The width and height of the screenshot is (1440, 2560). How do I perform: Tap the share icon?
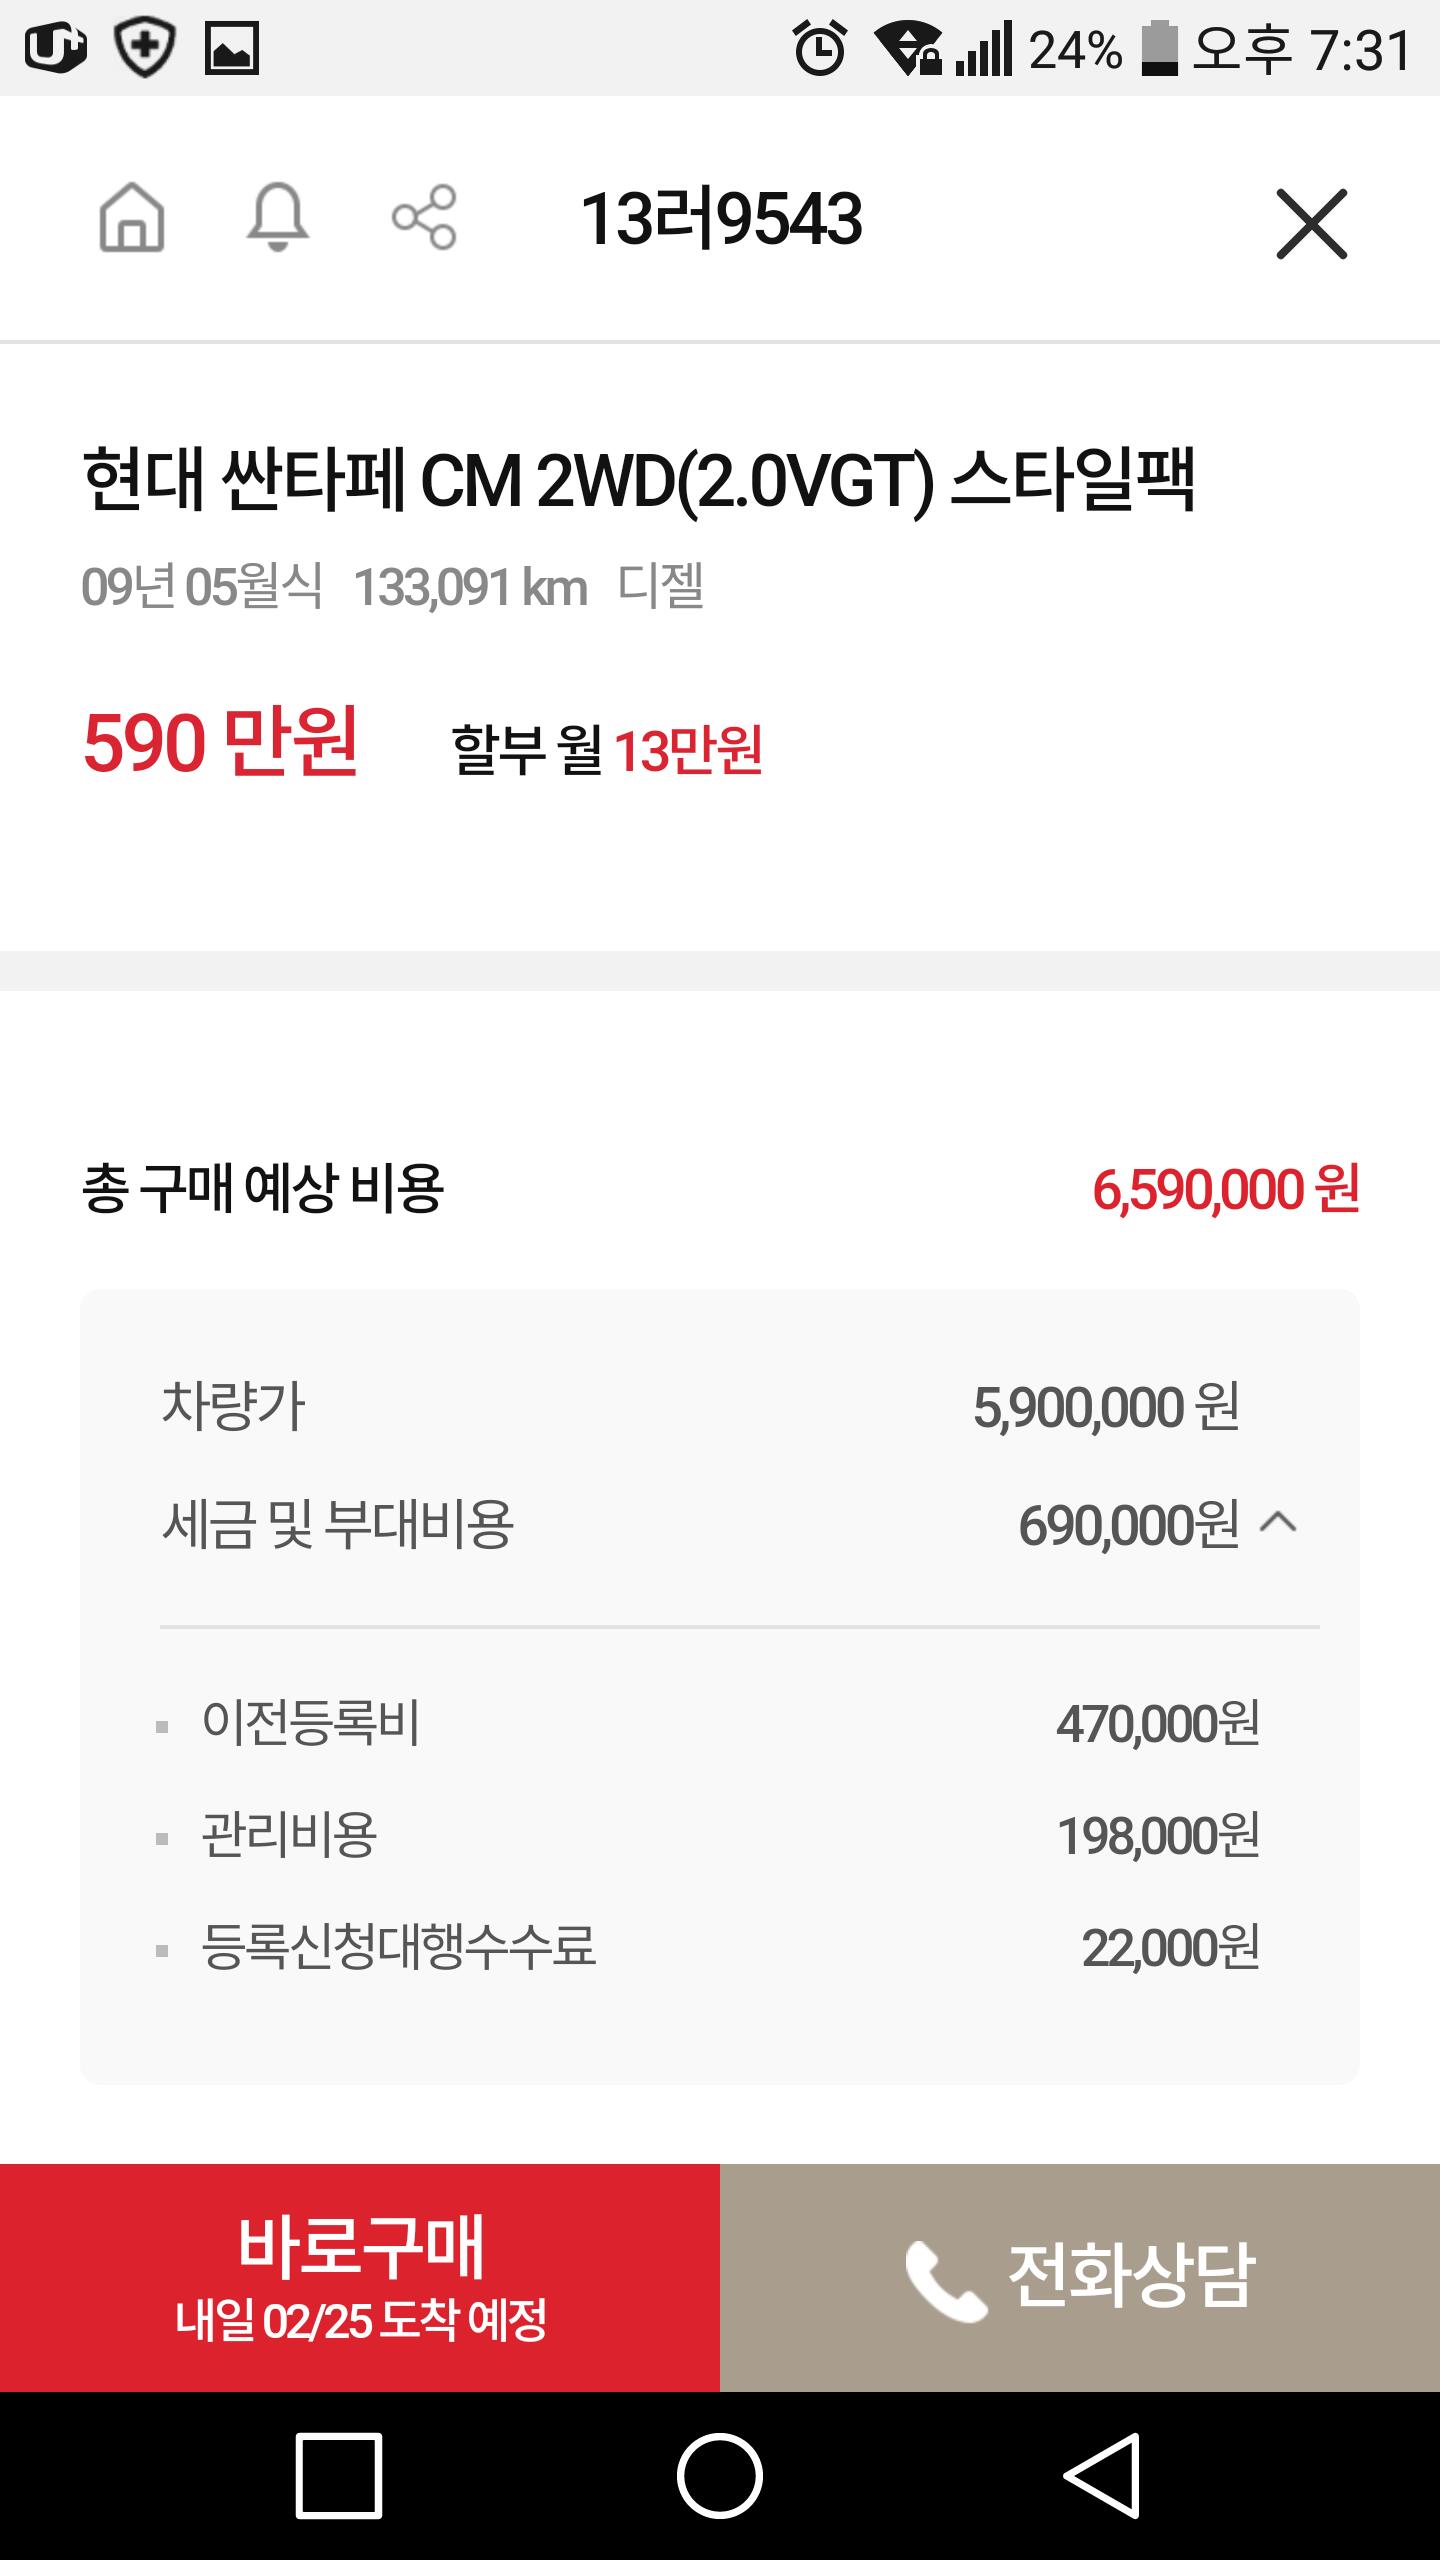coord(424,217)
